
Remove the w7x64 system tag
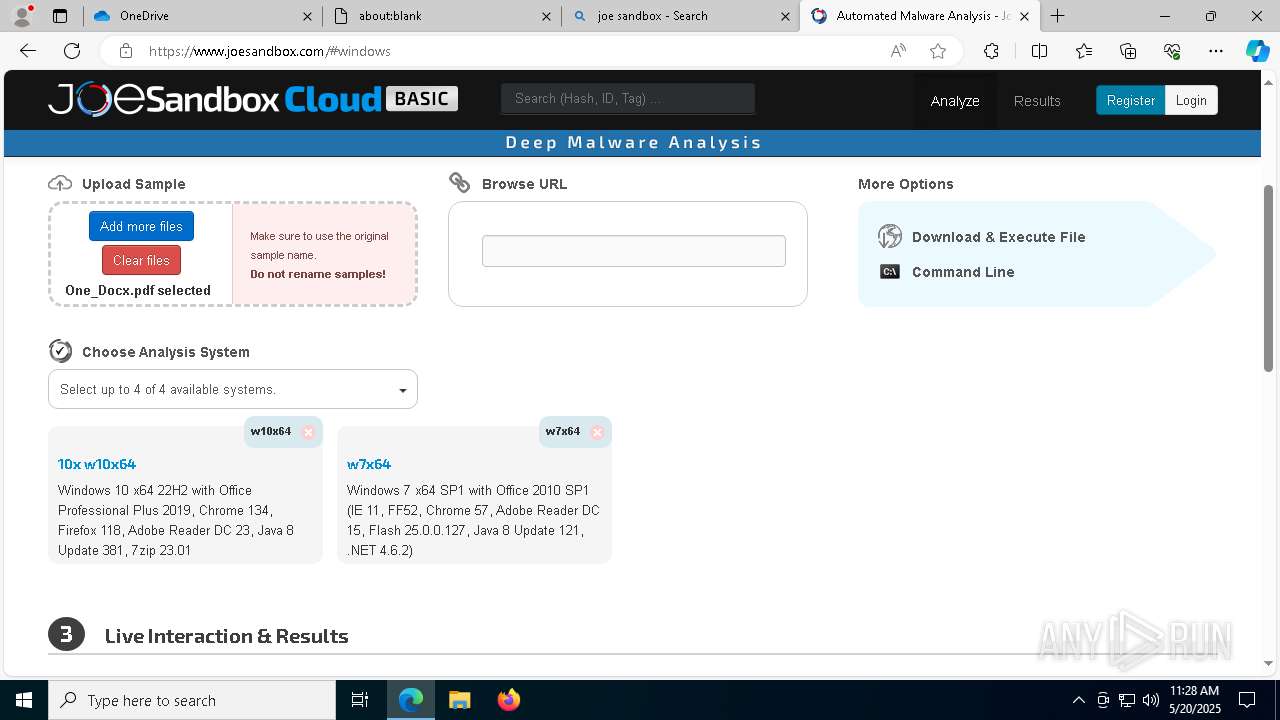(597, 432)
